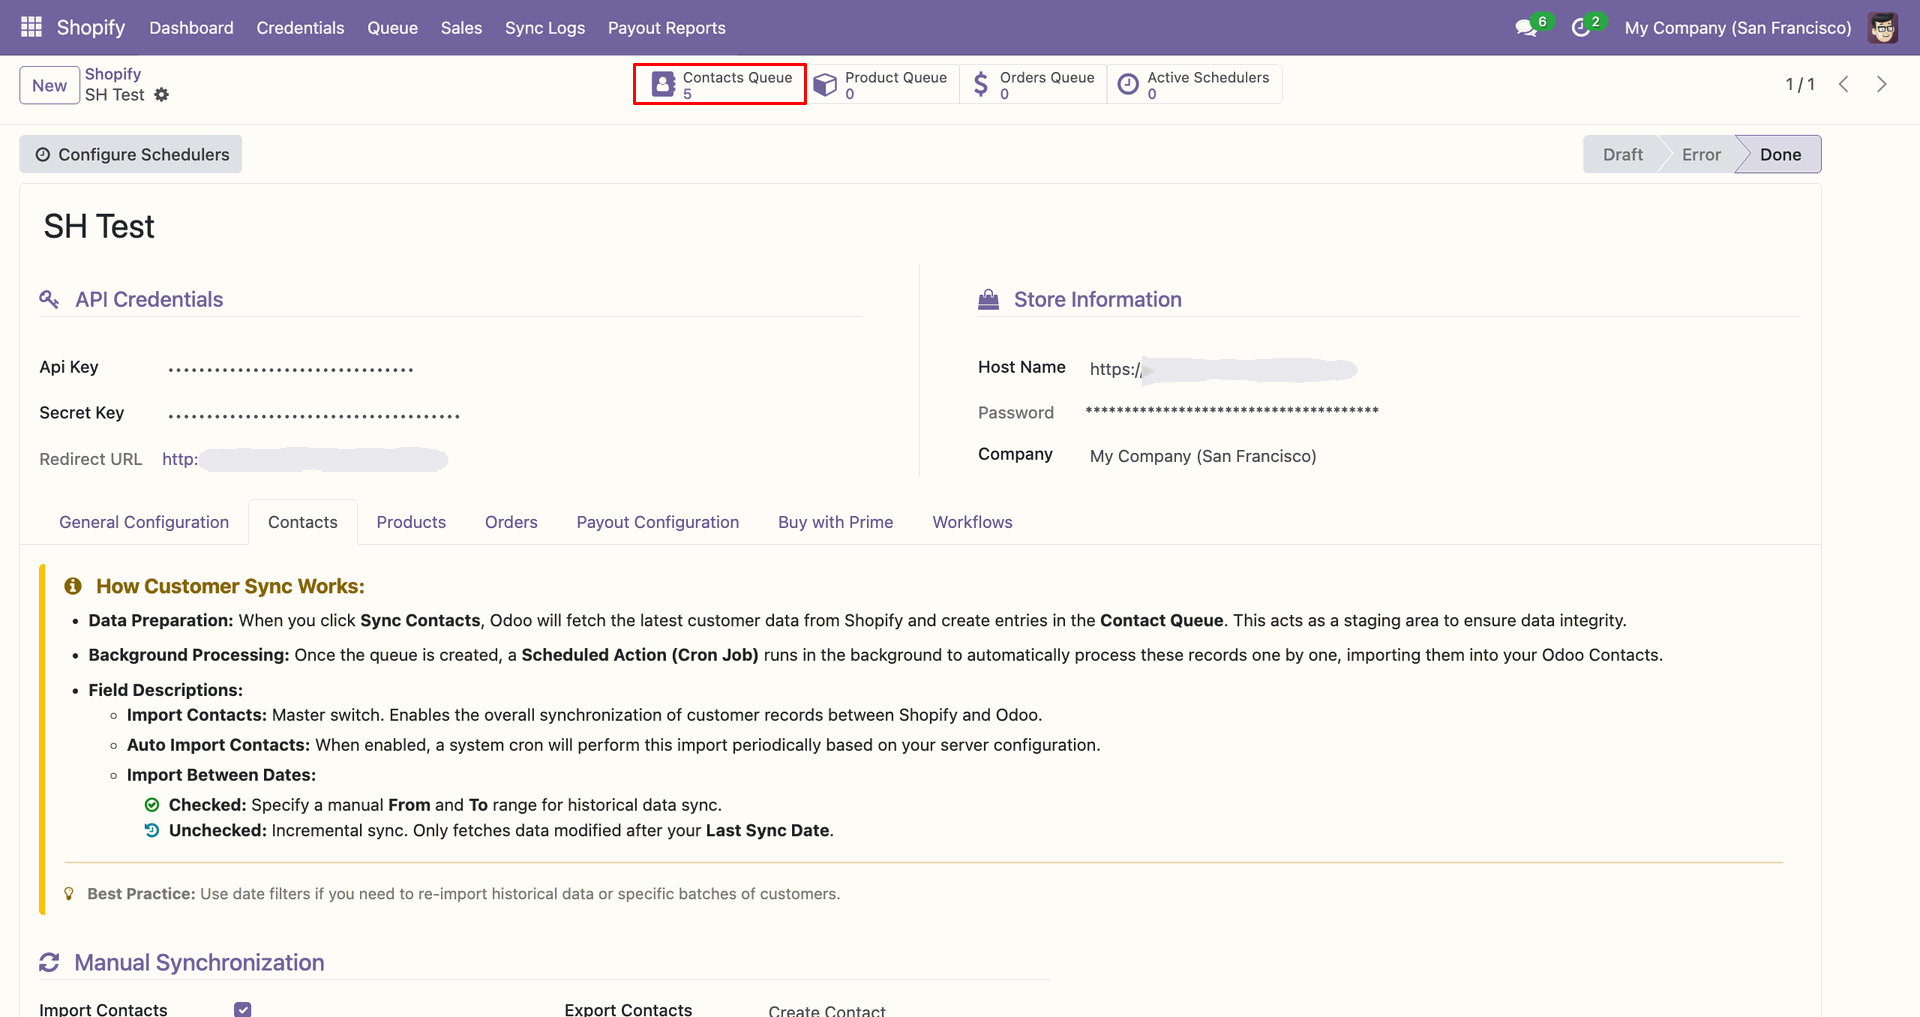Select the Contacts tab
1920x1017 pixels.
pyautogui.click(x=303, y=522)
